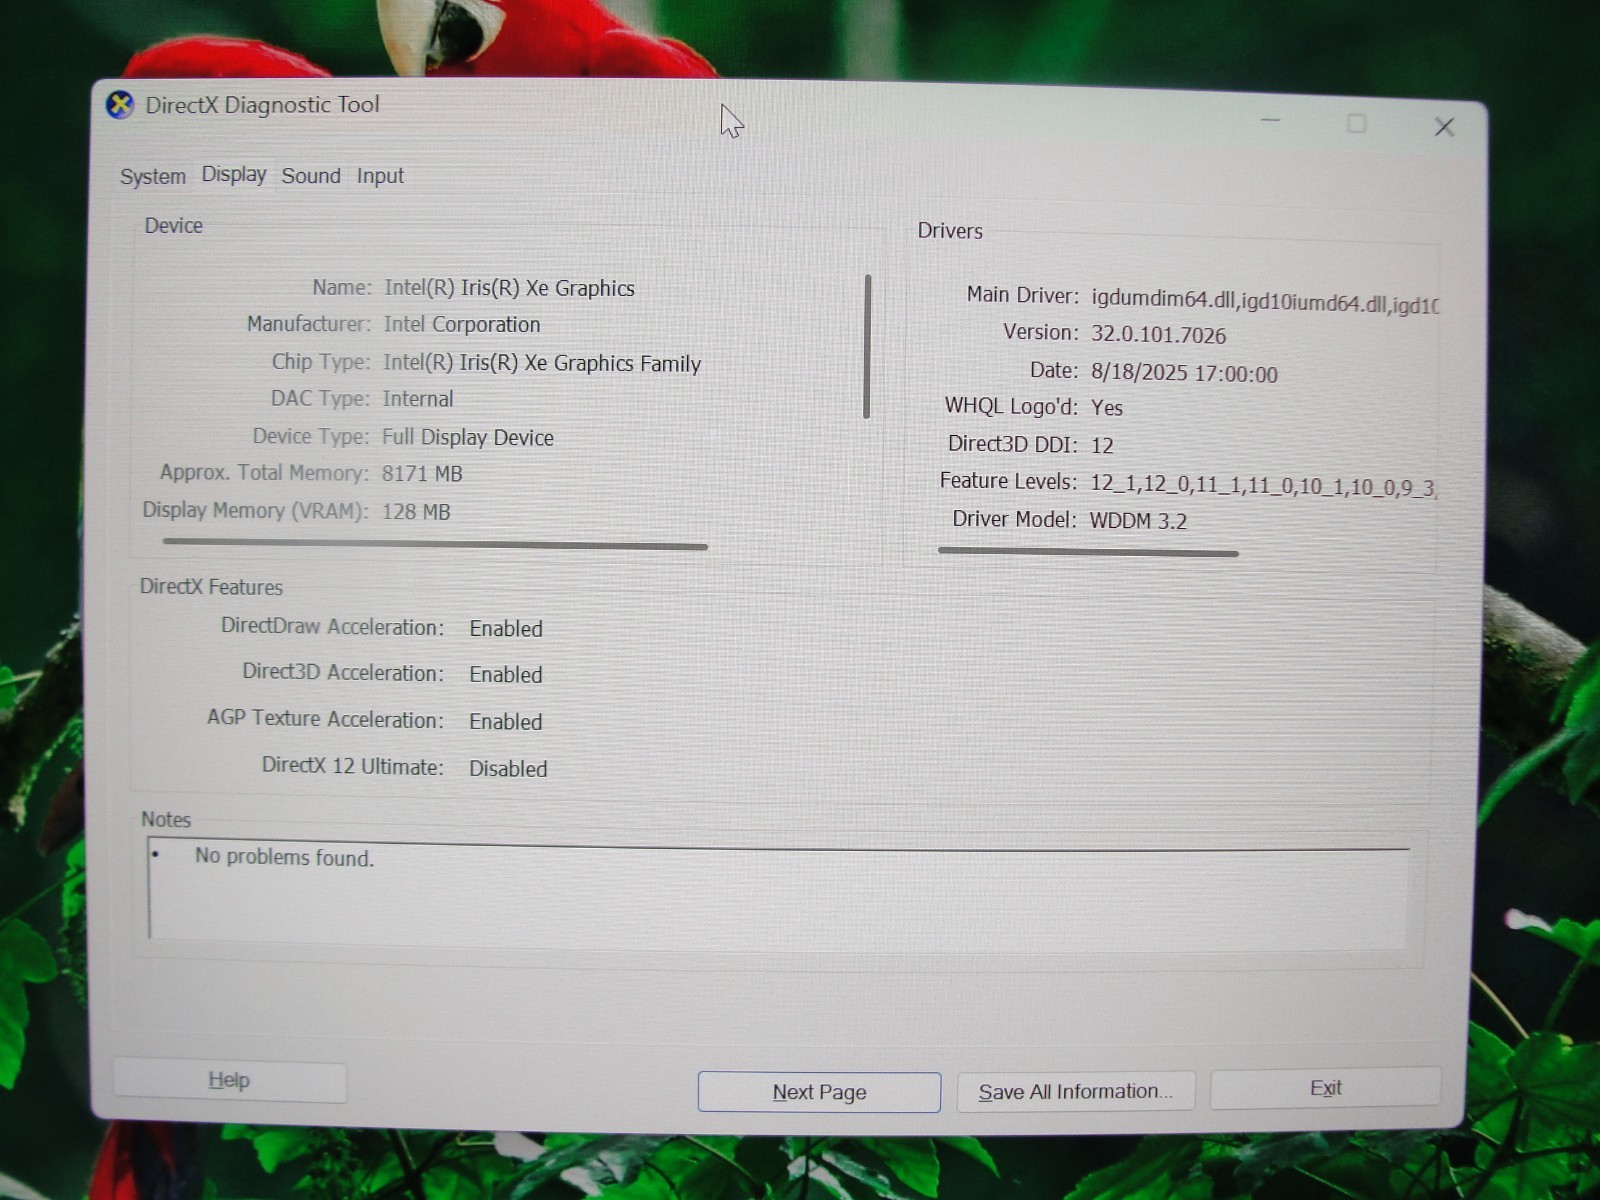Click the Help button
Screen dimensions: 1600x1200
click(x=230, y=1081)
